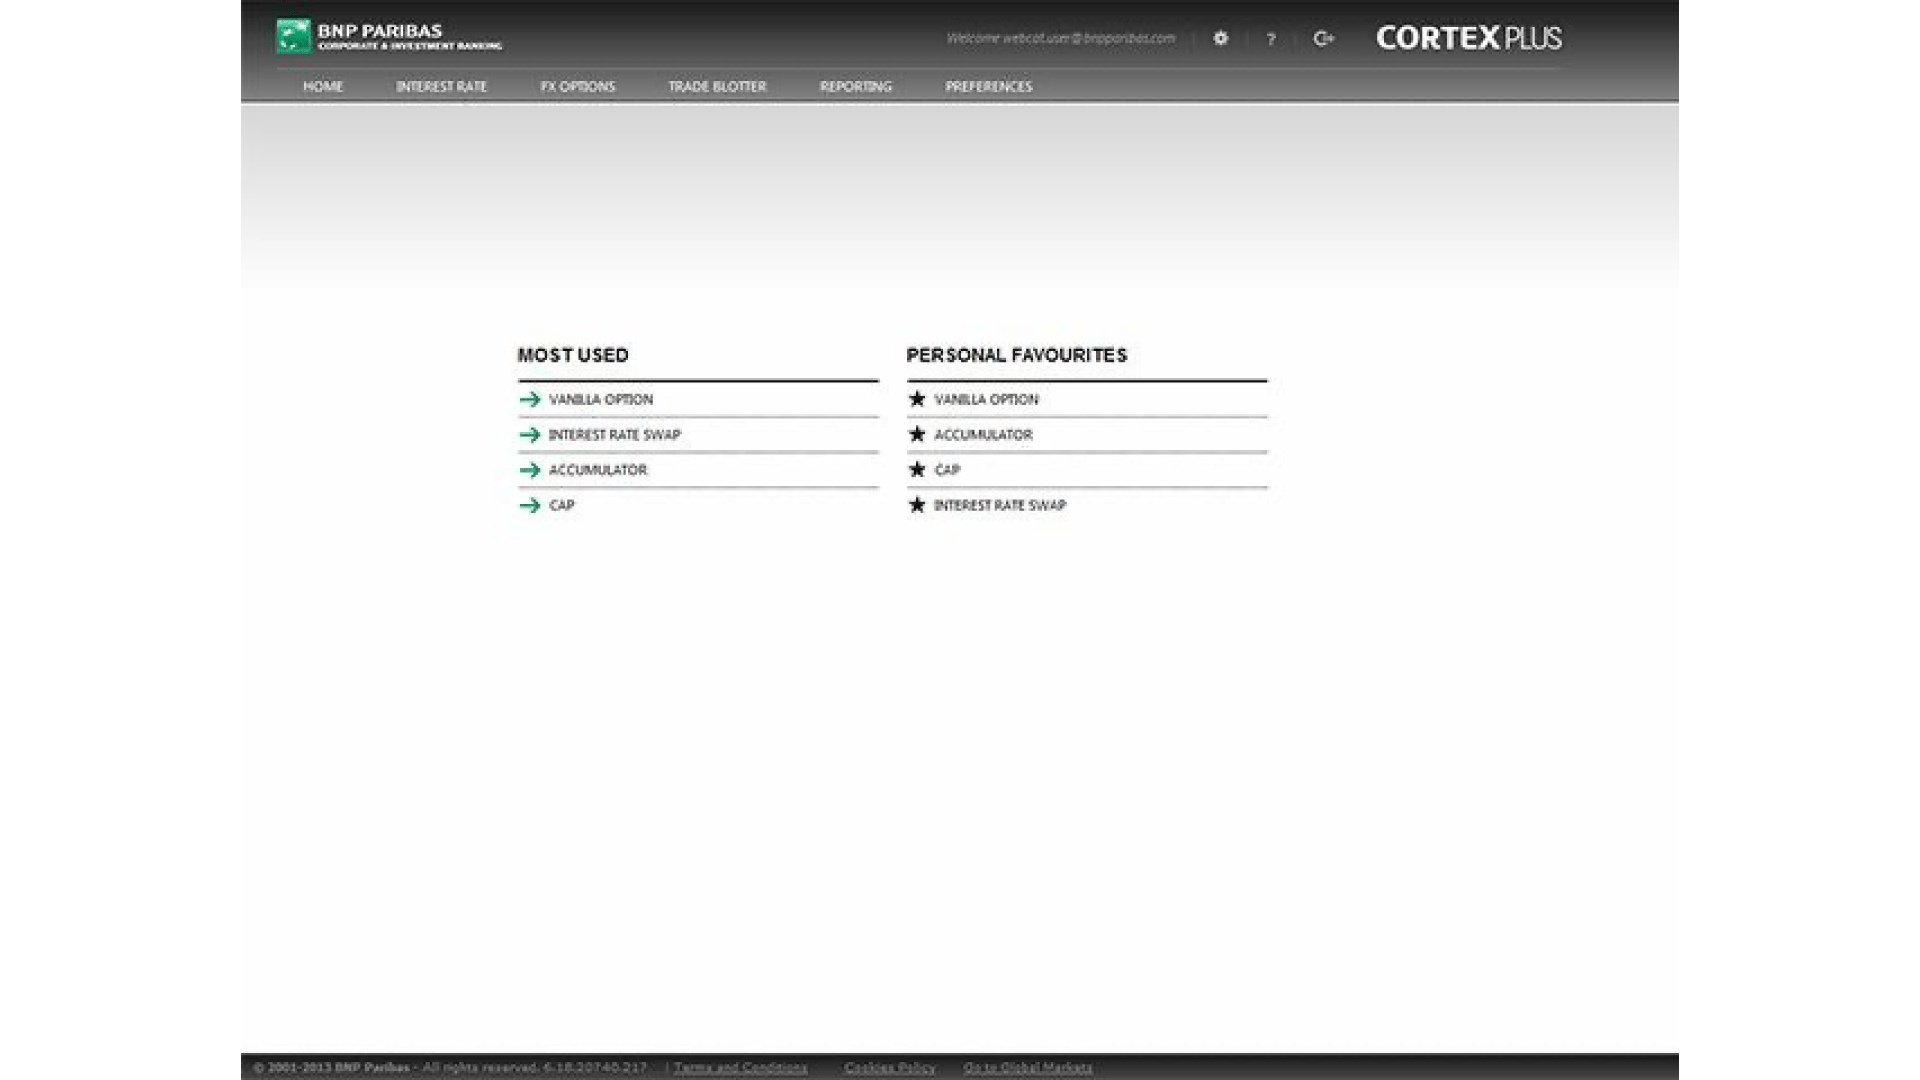Unfavourite Vanilla Option by clicking its star
Viewport: 1920px width, 1080px height.
click(x=916, y=399)
